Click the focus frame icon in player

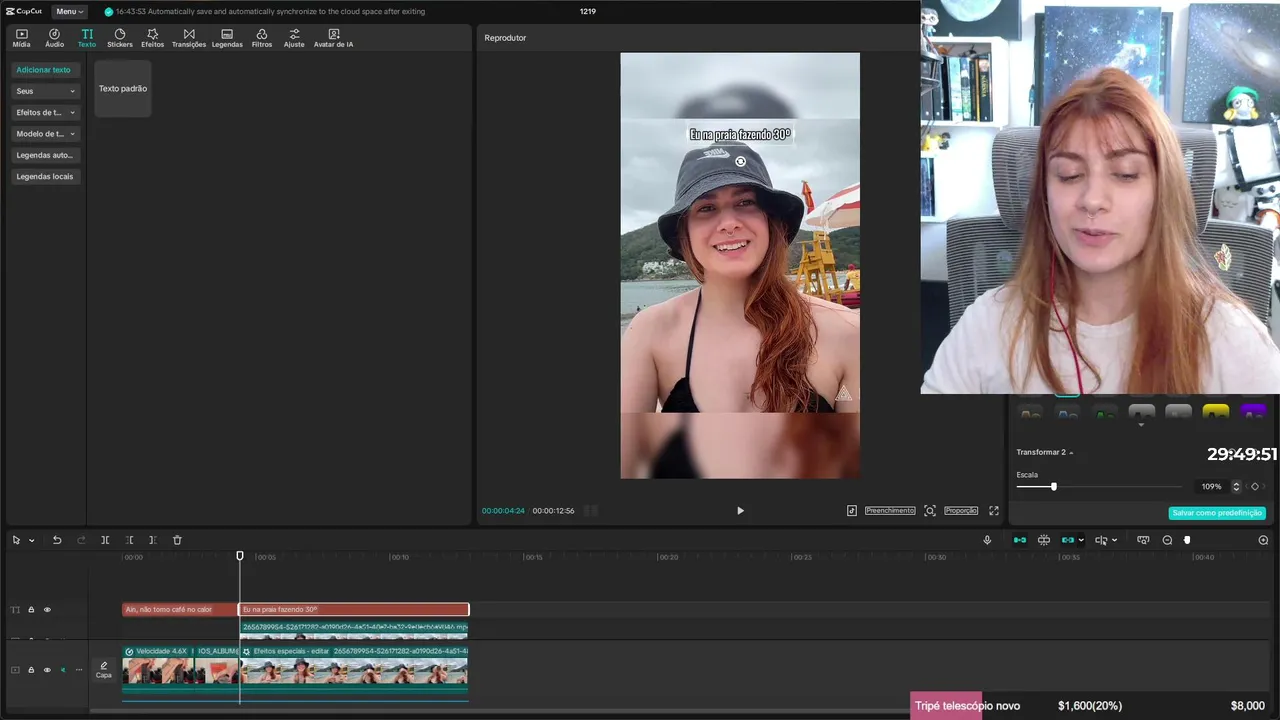pyautogui.click(x=930, y=510)
